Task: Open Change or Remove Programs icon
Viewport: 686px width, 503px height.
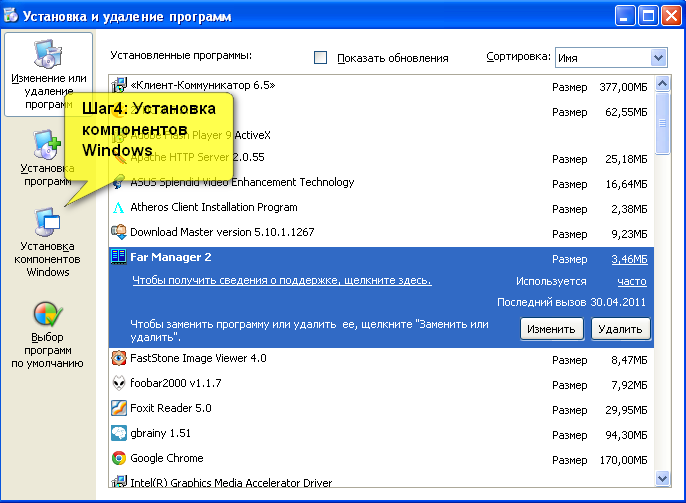Action: point(47,55)
